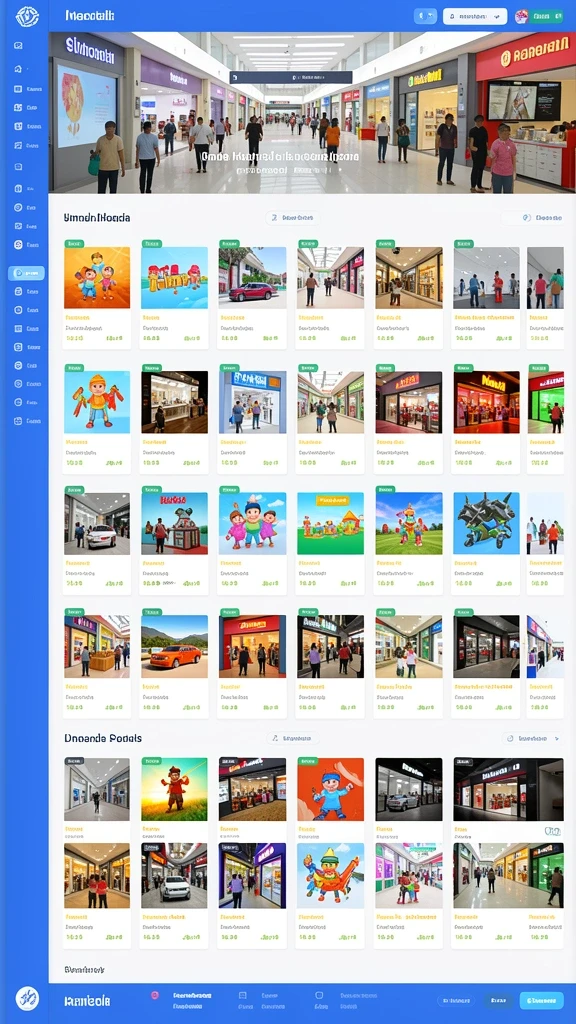Click the outlined pill button in the footer bar
This screenshot has width=576, height=1024.
456,1000
